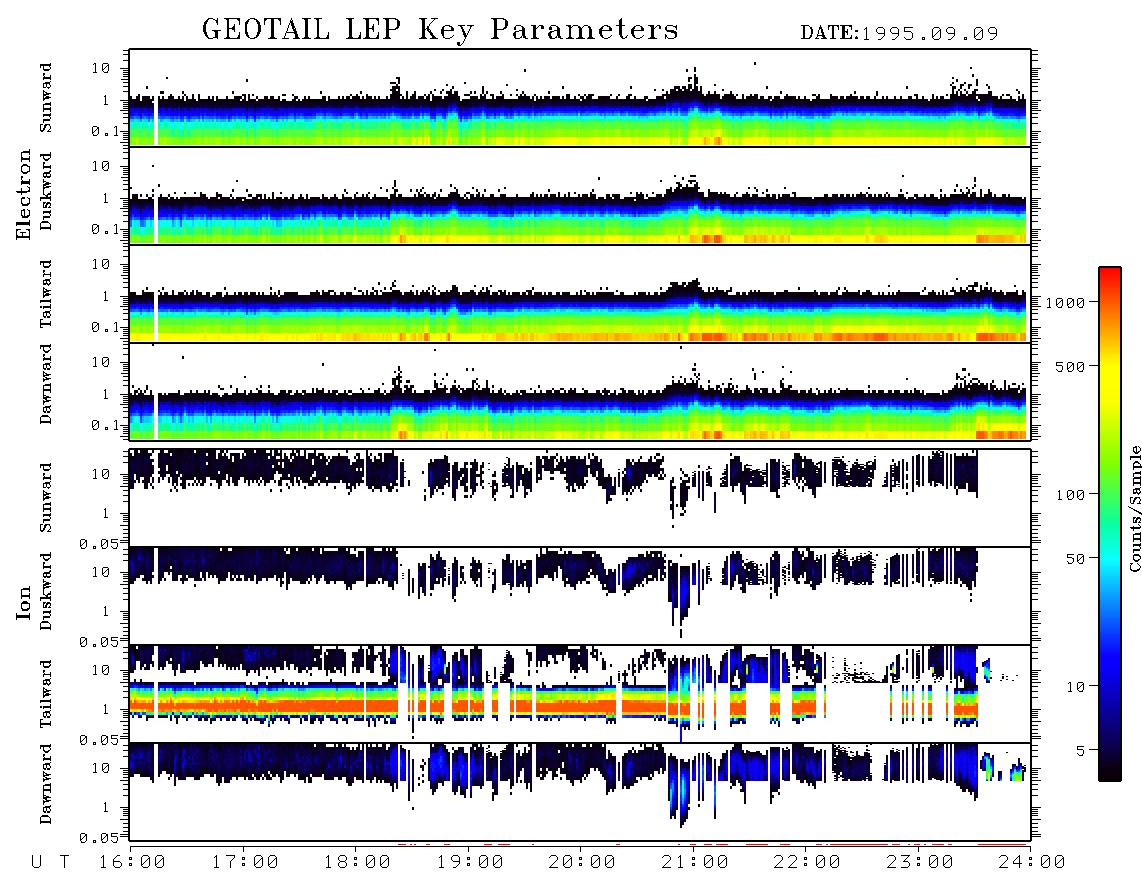Click the Electron Sunward spectrogram panel

point(580,98)
